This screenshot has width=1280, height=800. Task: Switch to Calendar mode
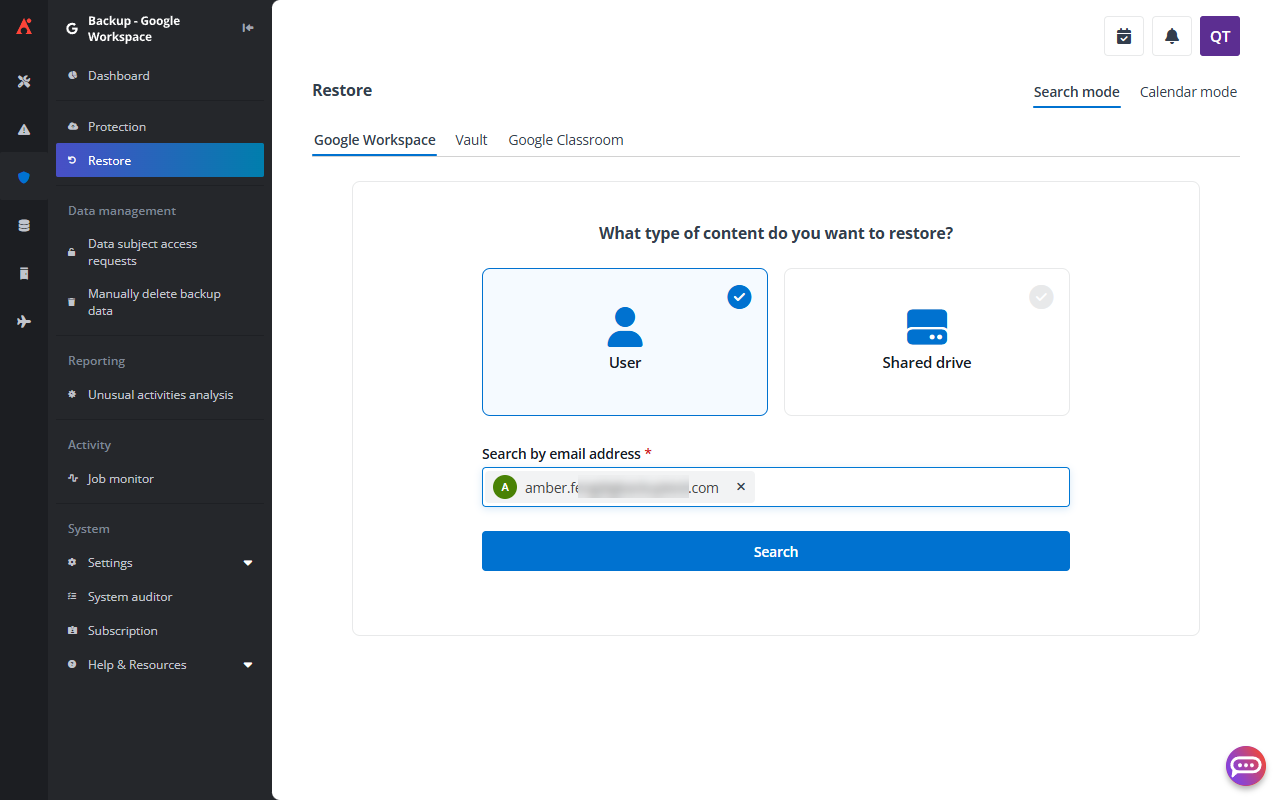[1188, 92]
